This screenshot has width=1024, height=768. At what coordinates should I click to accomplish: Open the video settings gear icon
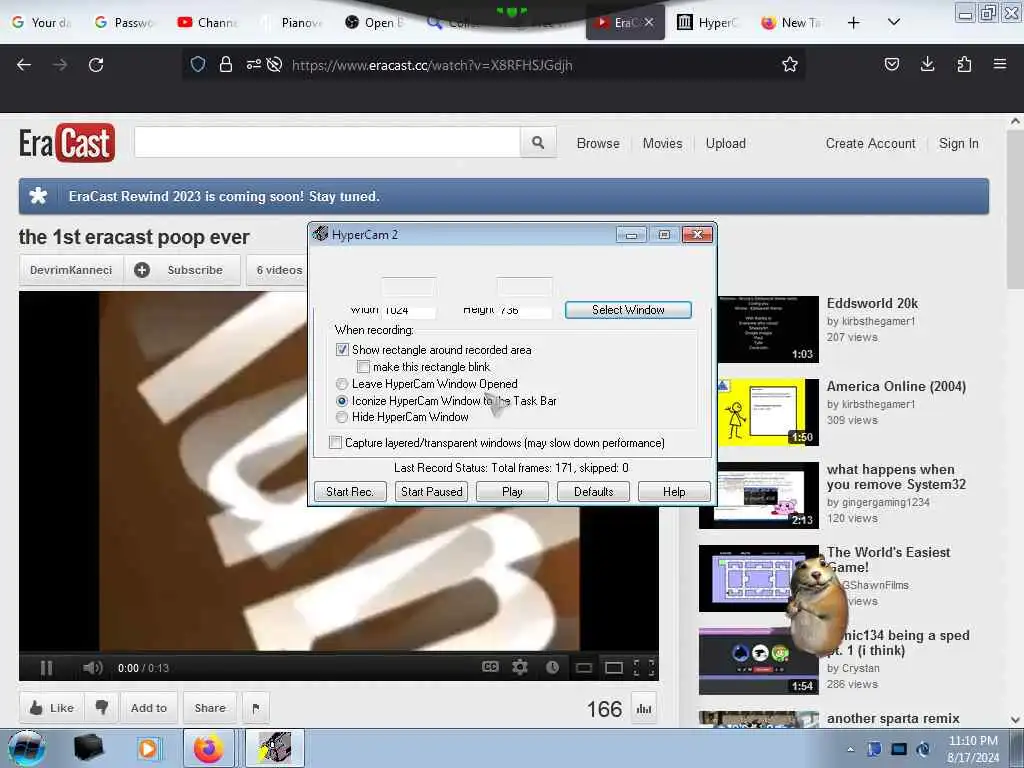click(520, 667)
